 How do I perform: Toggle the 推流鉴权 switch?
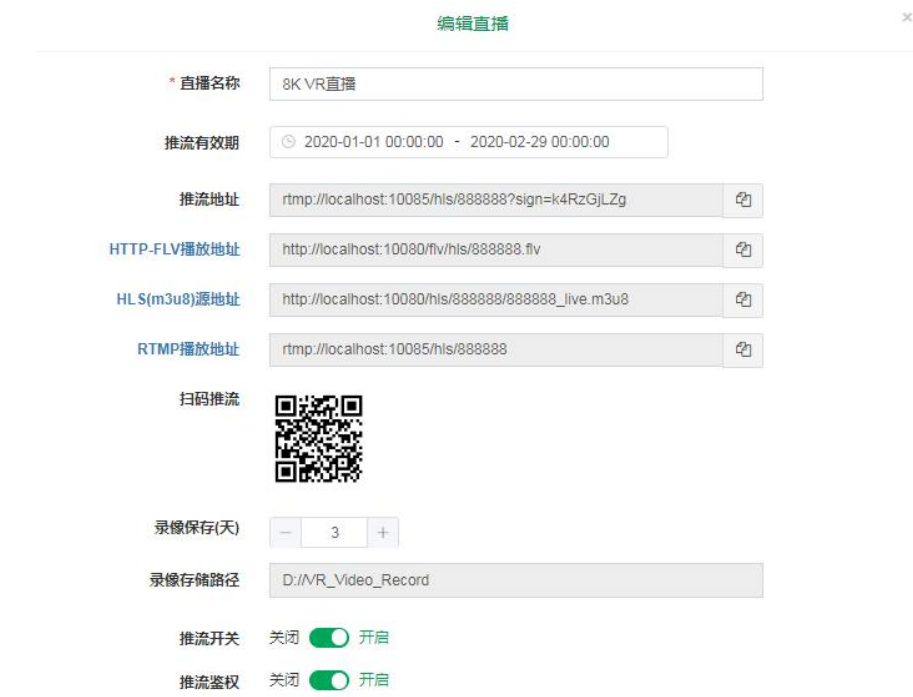pos(329,680)
